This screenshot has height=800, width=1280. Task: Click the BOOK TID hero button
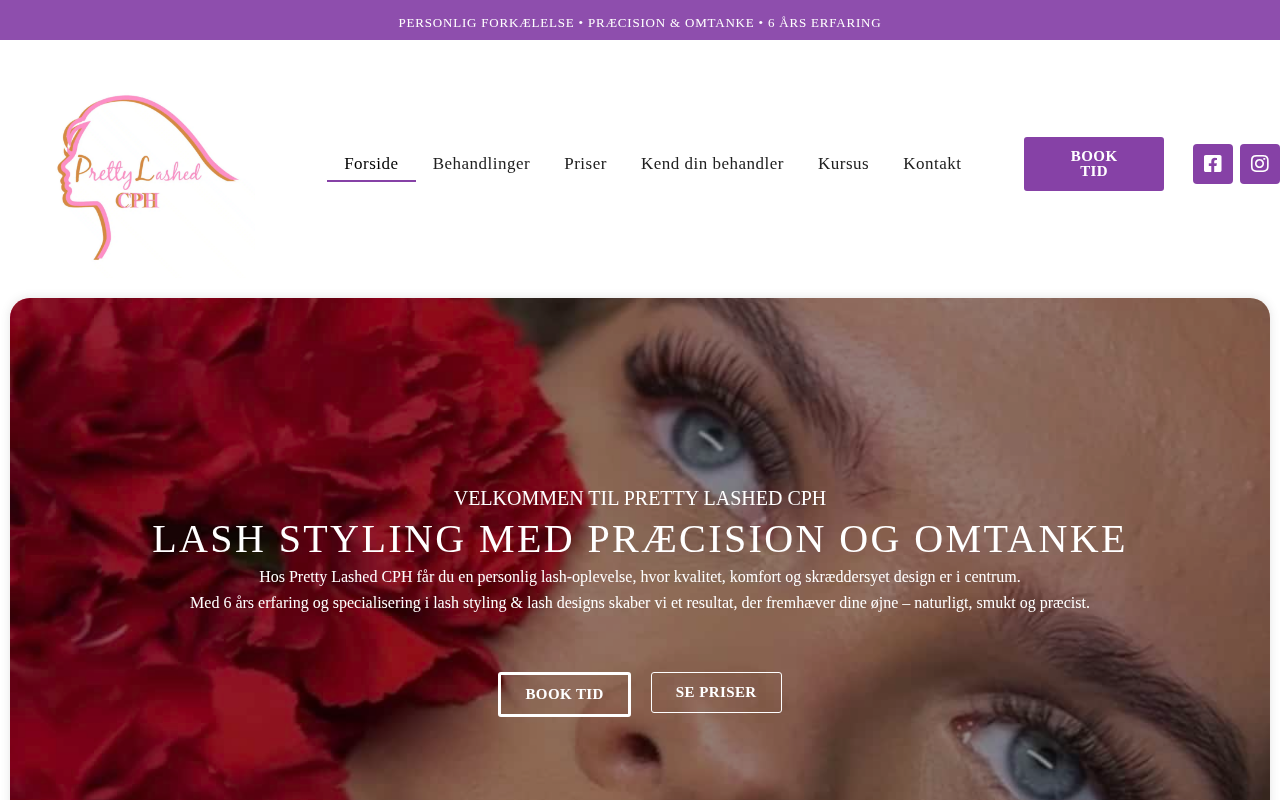pos(564,694)
